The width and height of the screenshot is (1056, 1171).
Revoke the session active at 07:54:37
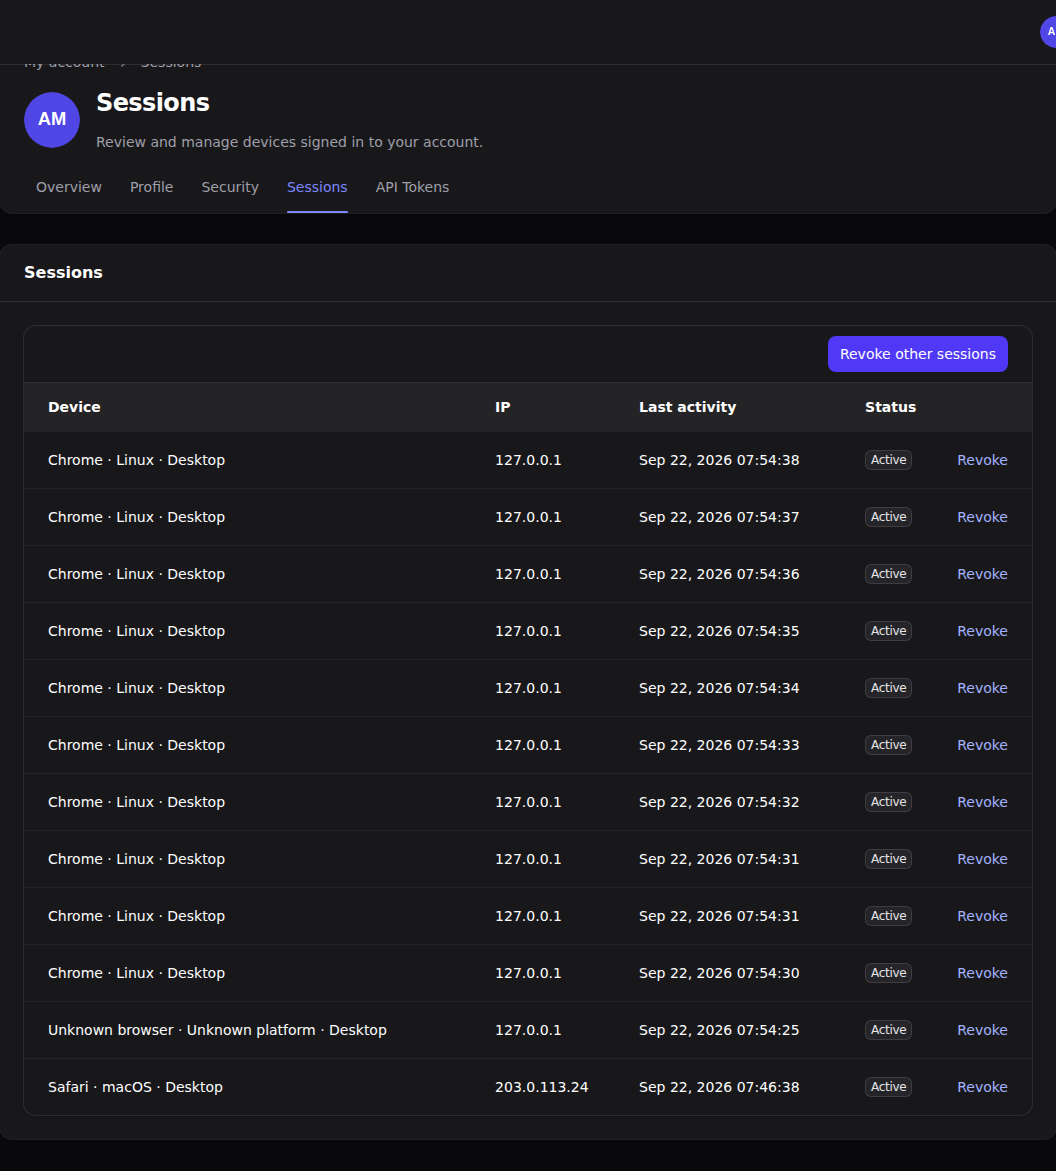coord(982,517)
